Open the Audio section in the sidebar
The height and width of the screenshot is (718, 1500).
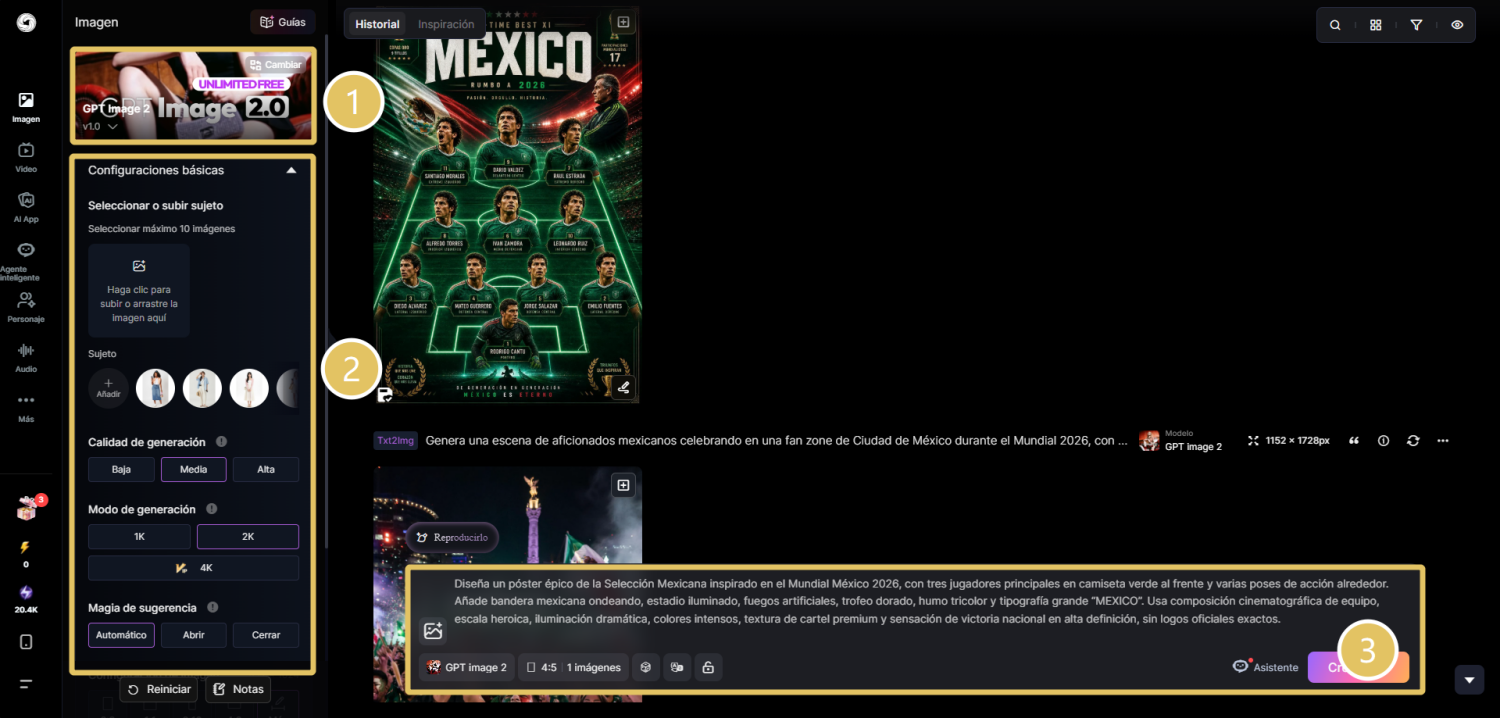26,357
